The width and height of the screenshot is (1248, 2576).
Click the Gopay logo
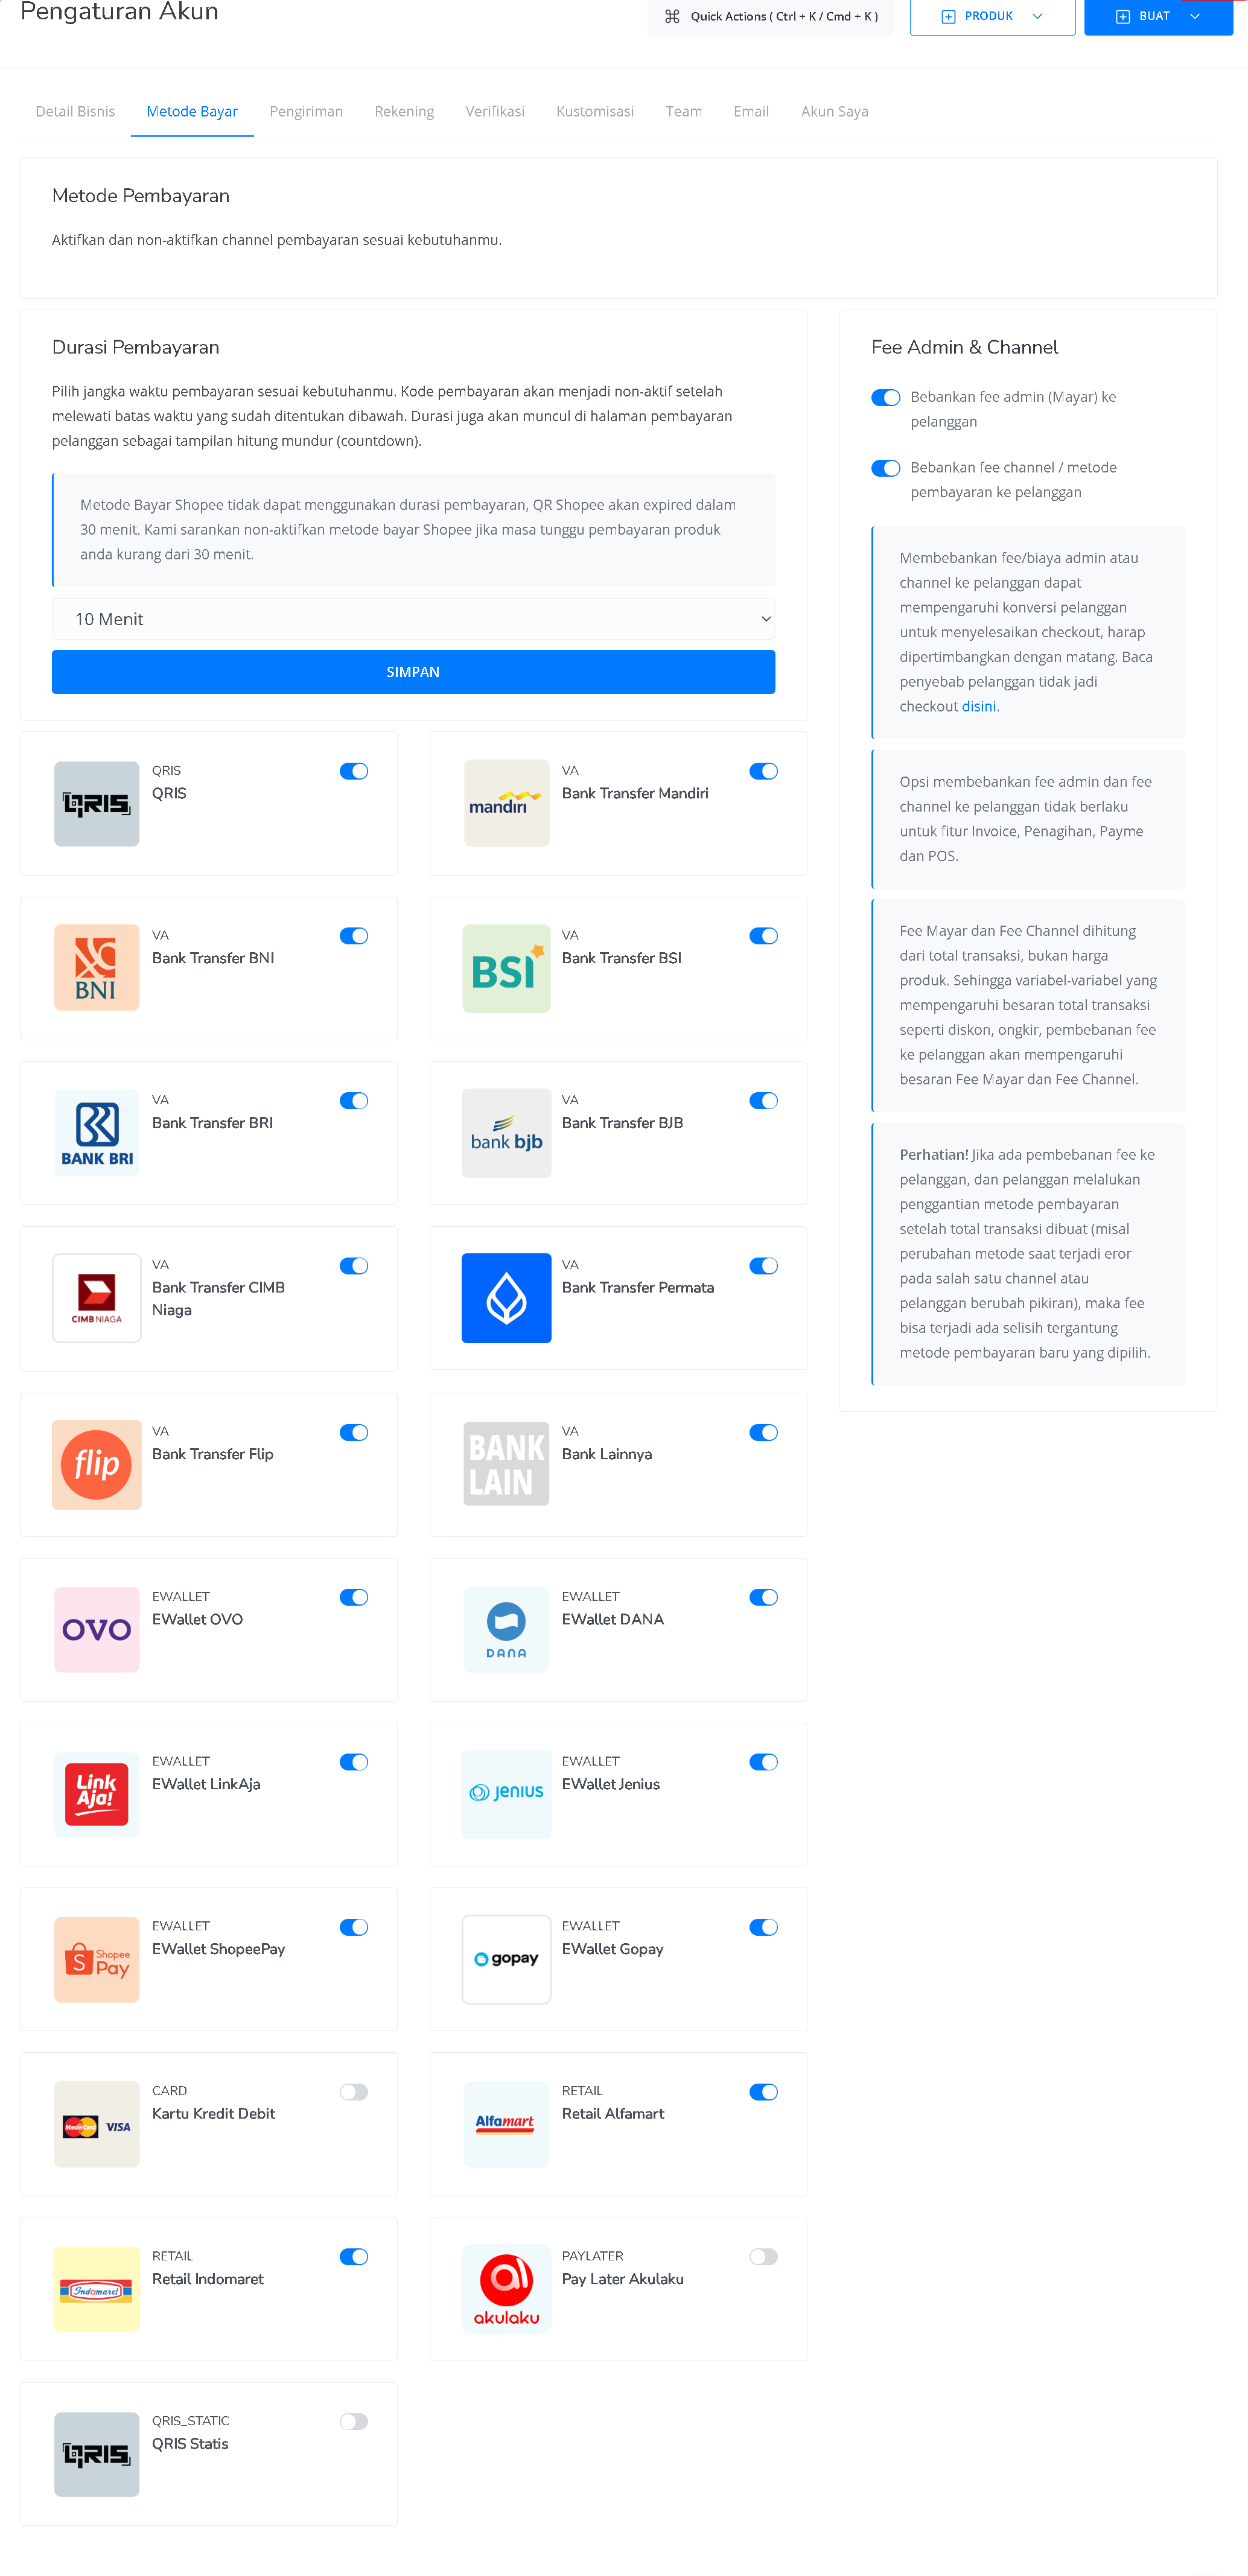[x=506, y=1959]
